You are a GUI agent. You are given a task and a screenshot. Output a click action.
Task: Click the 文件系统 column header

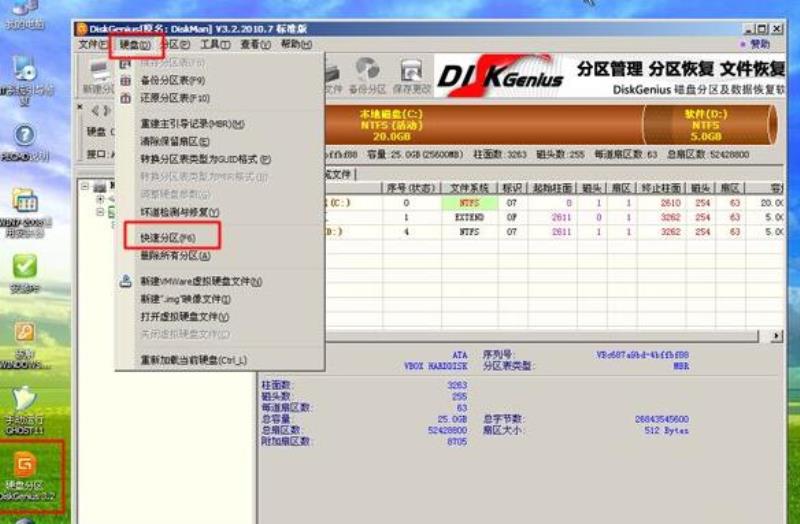tap(469, 188)
